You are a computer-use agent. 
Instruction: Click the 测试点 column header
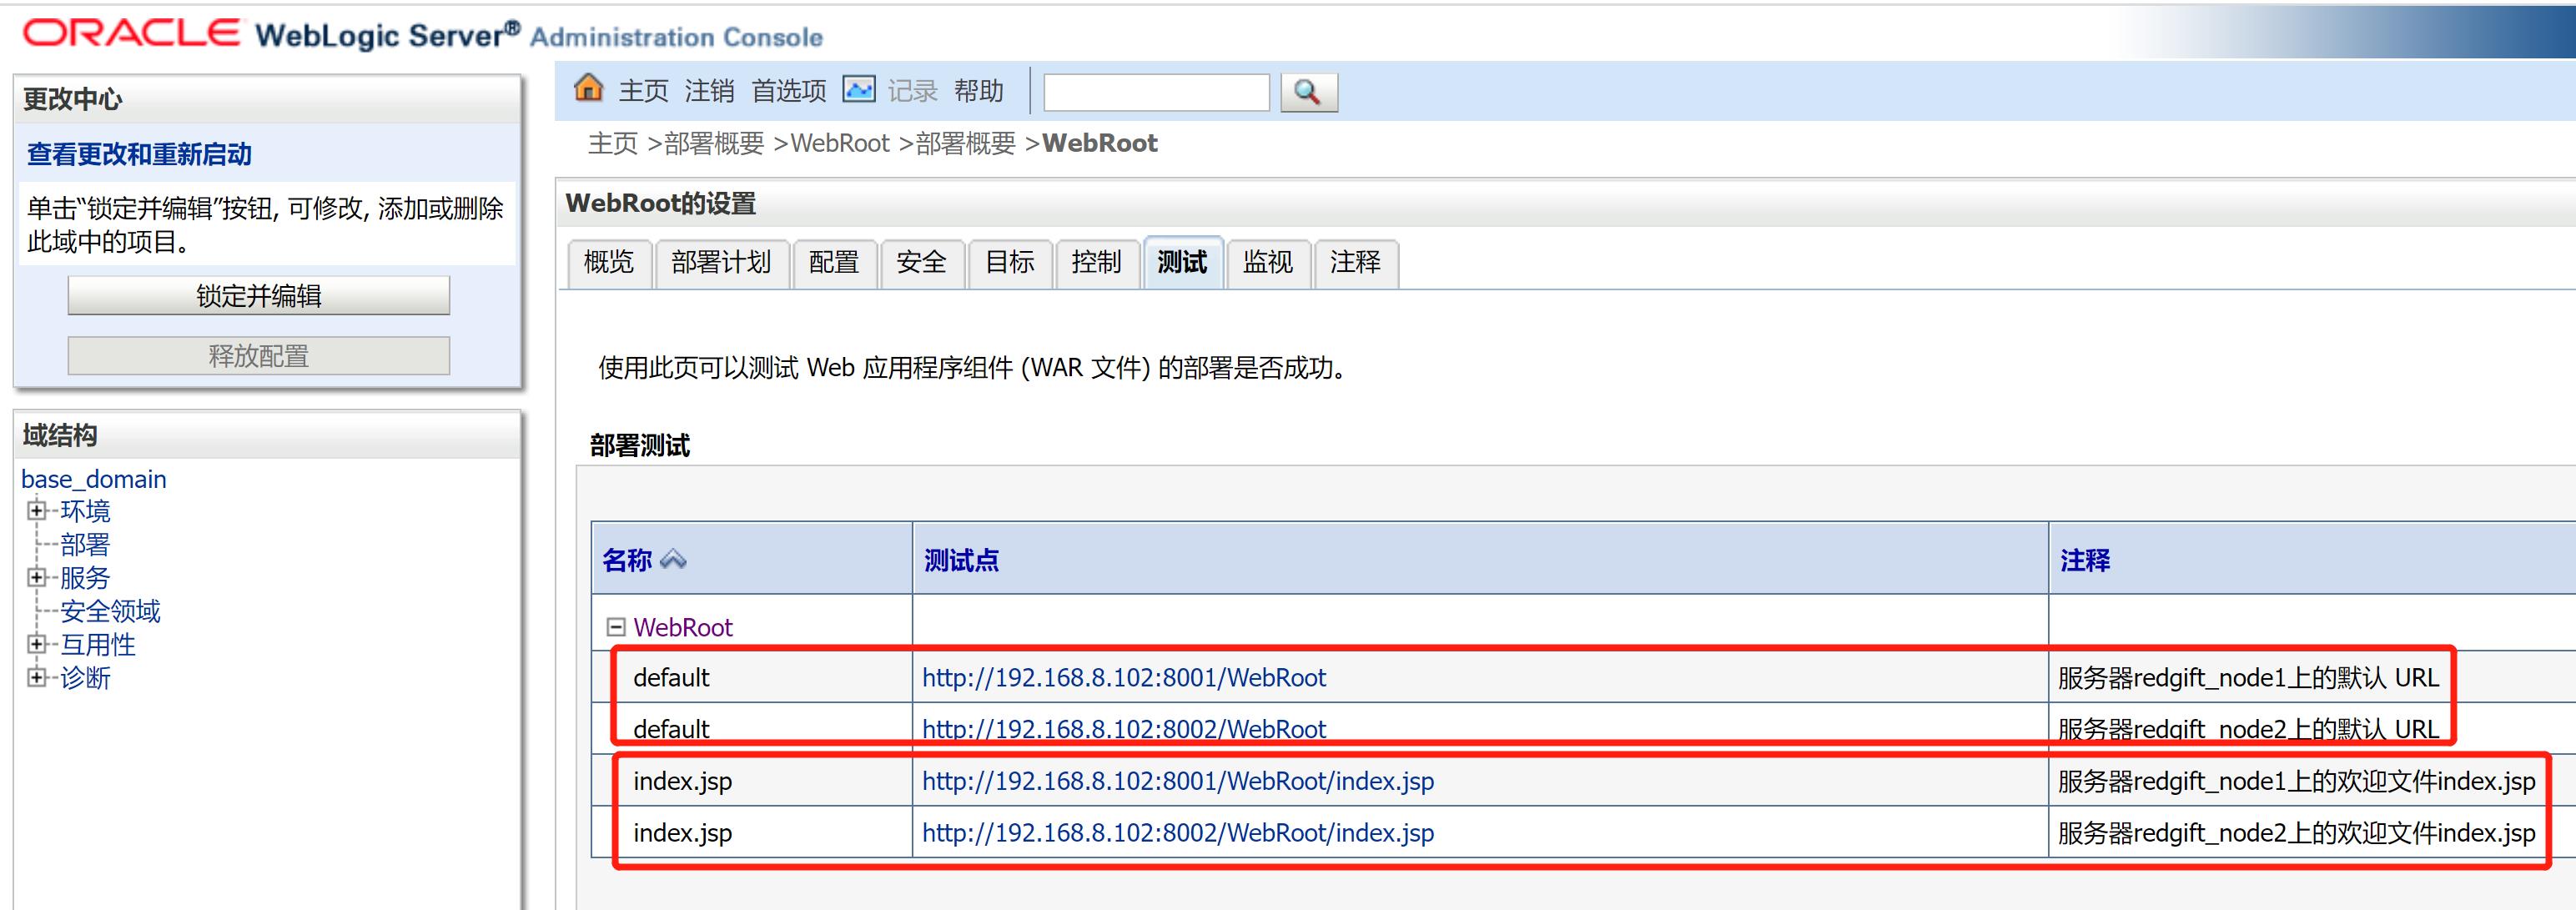(961, 560)
